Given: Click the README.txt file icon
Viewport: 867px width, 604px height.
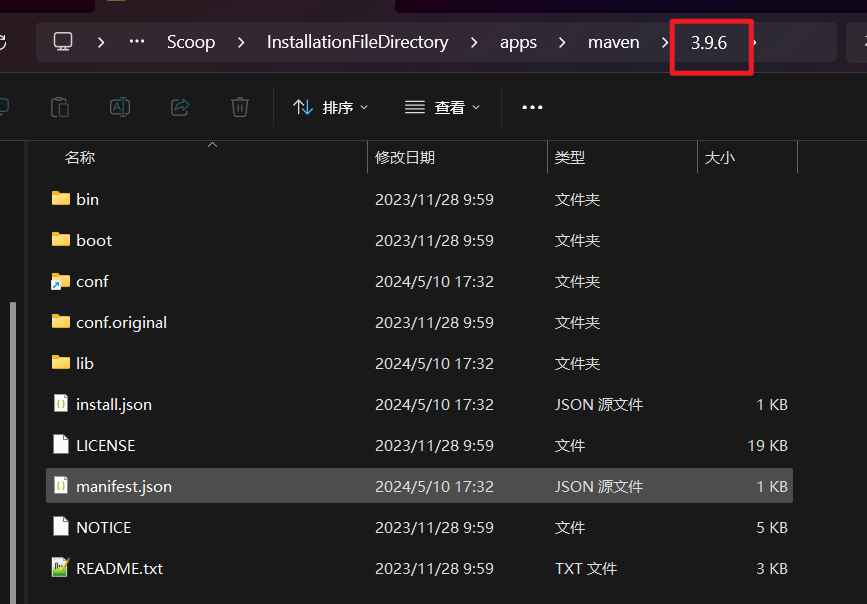Looking at the screenshot, I should pyautogui.click(x=61, y=568).
